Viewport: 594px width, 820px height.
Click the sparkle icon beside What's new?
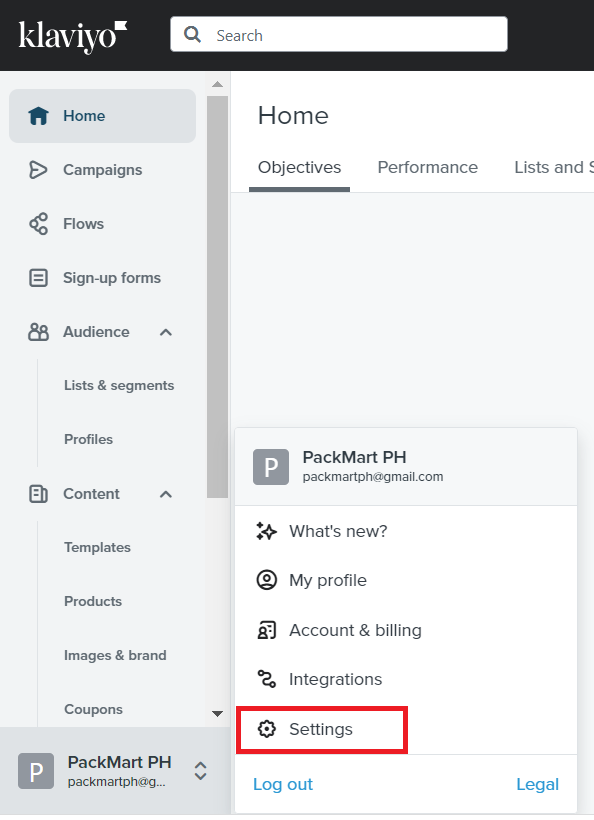point(266,531)
